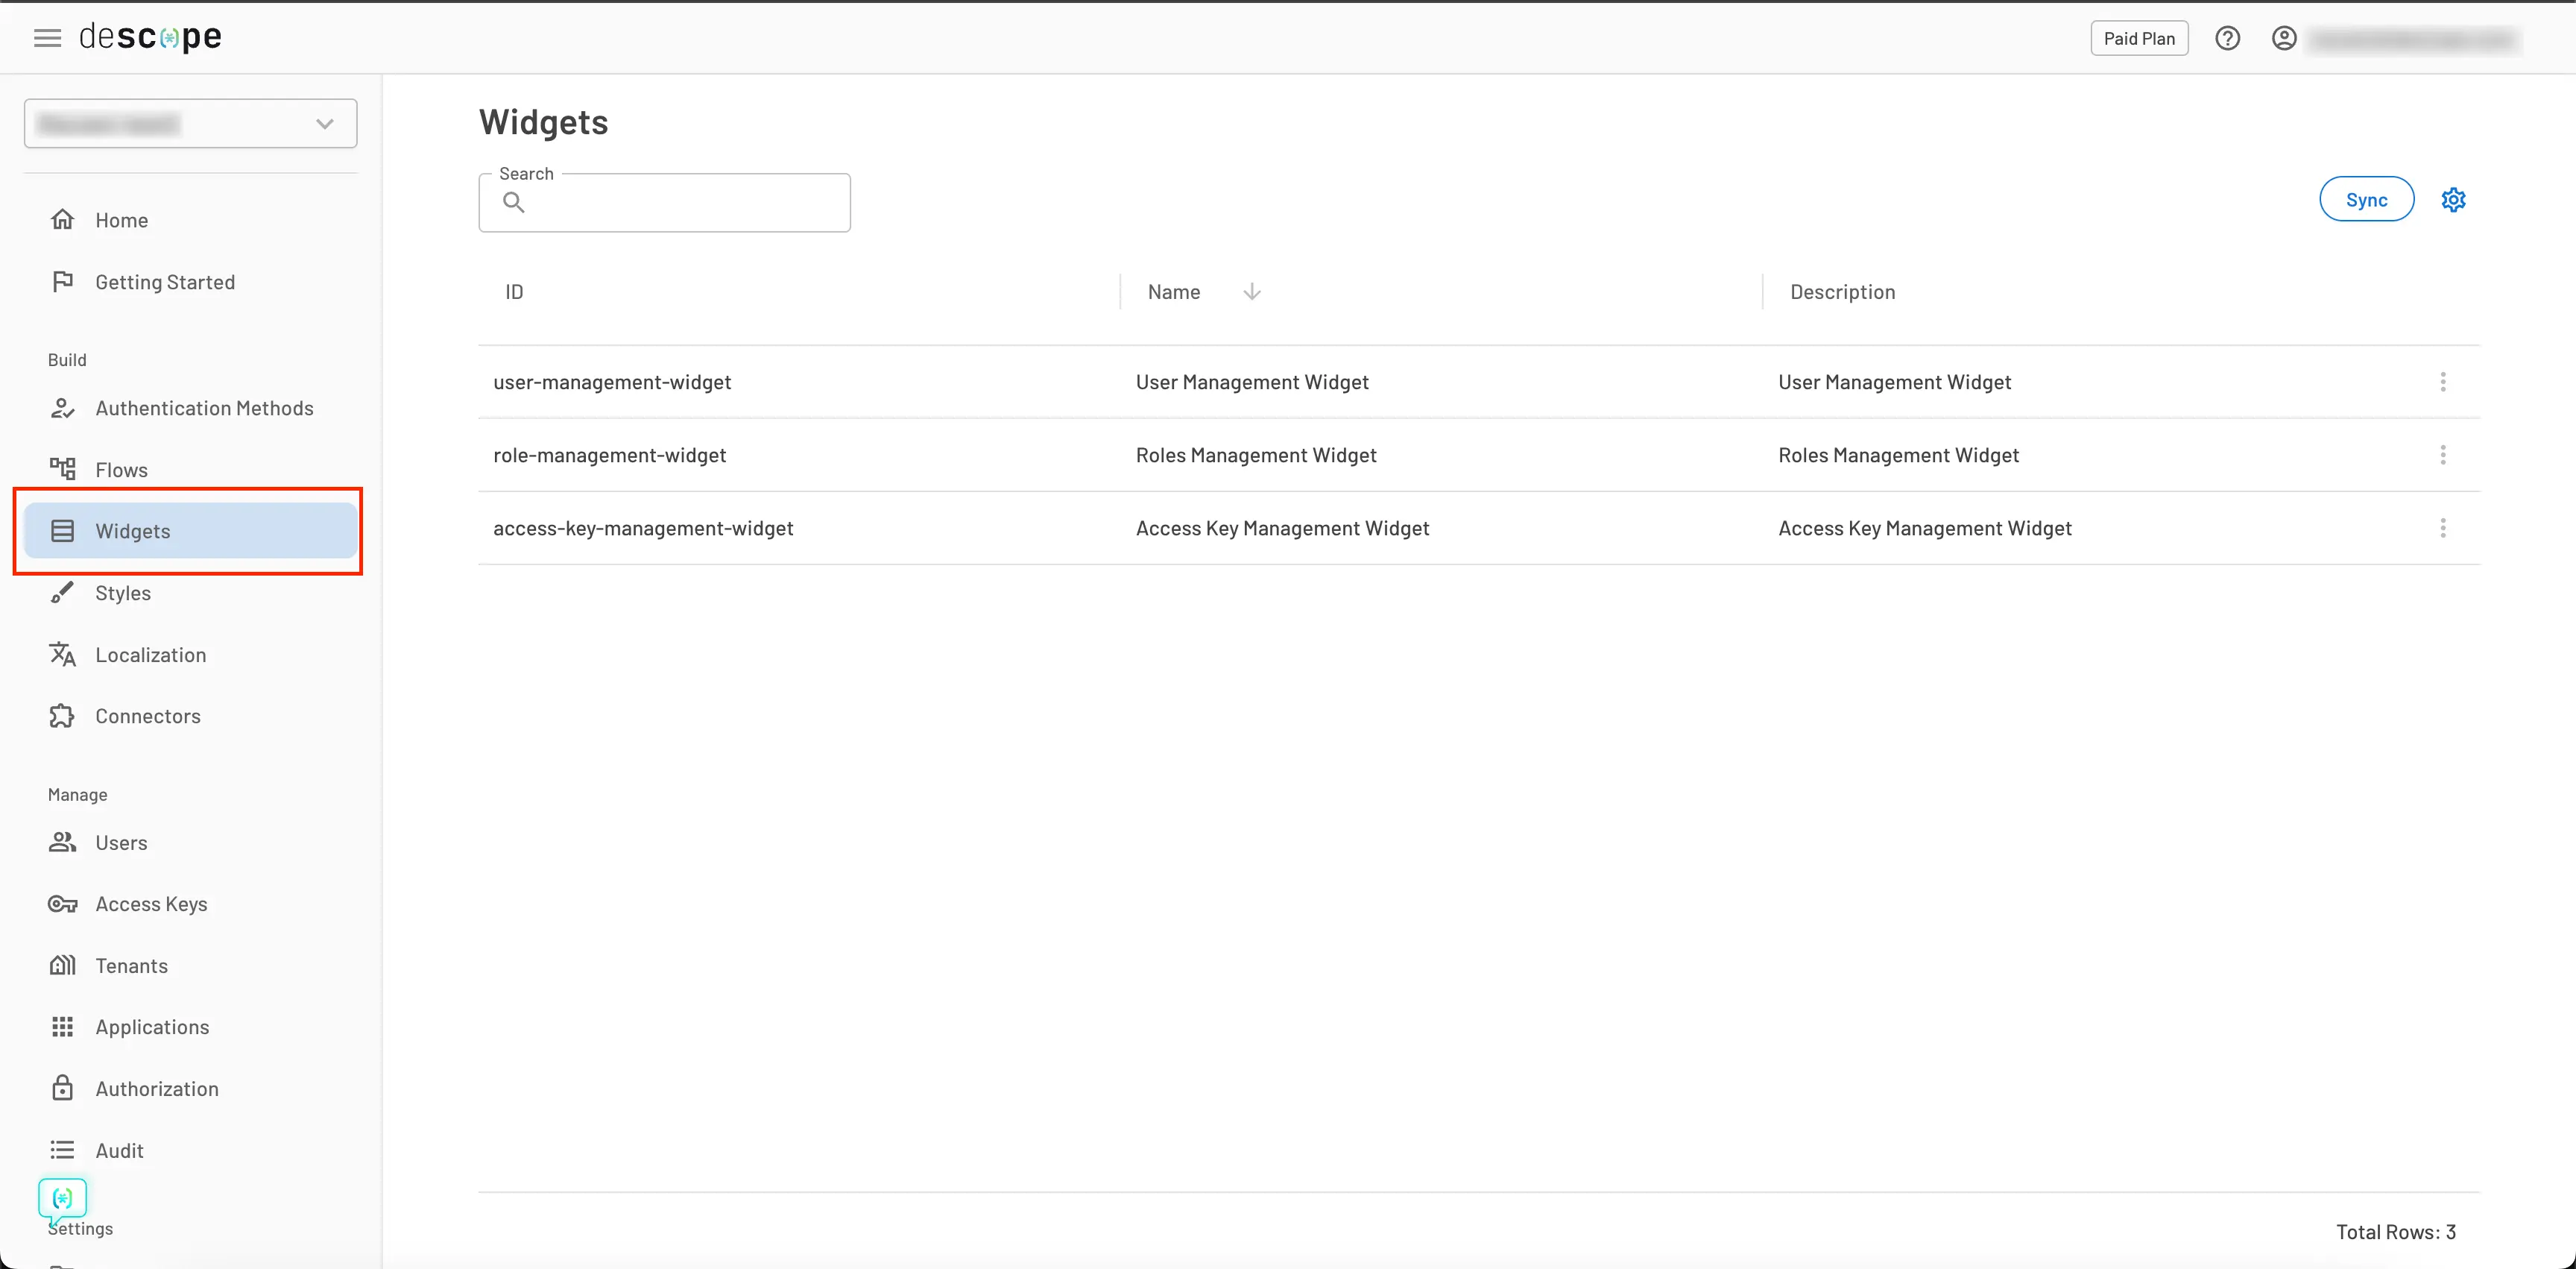The width and height of the screenshot is (2576, 1269).
Task: Navigate to Connectors
Action: click(148, 716)
